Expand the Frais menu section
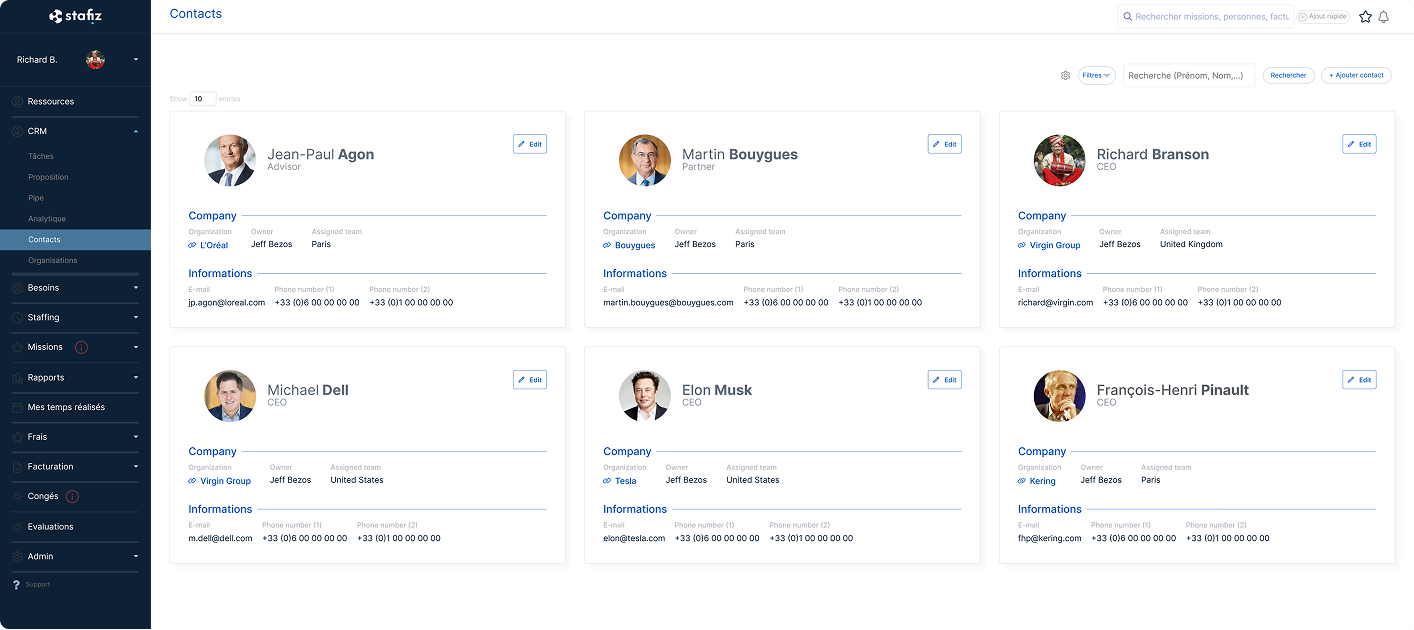This screenshot has height=630, width=1414. [x=136, y=437]
